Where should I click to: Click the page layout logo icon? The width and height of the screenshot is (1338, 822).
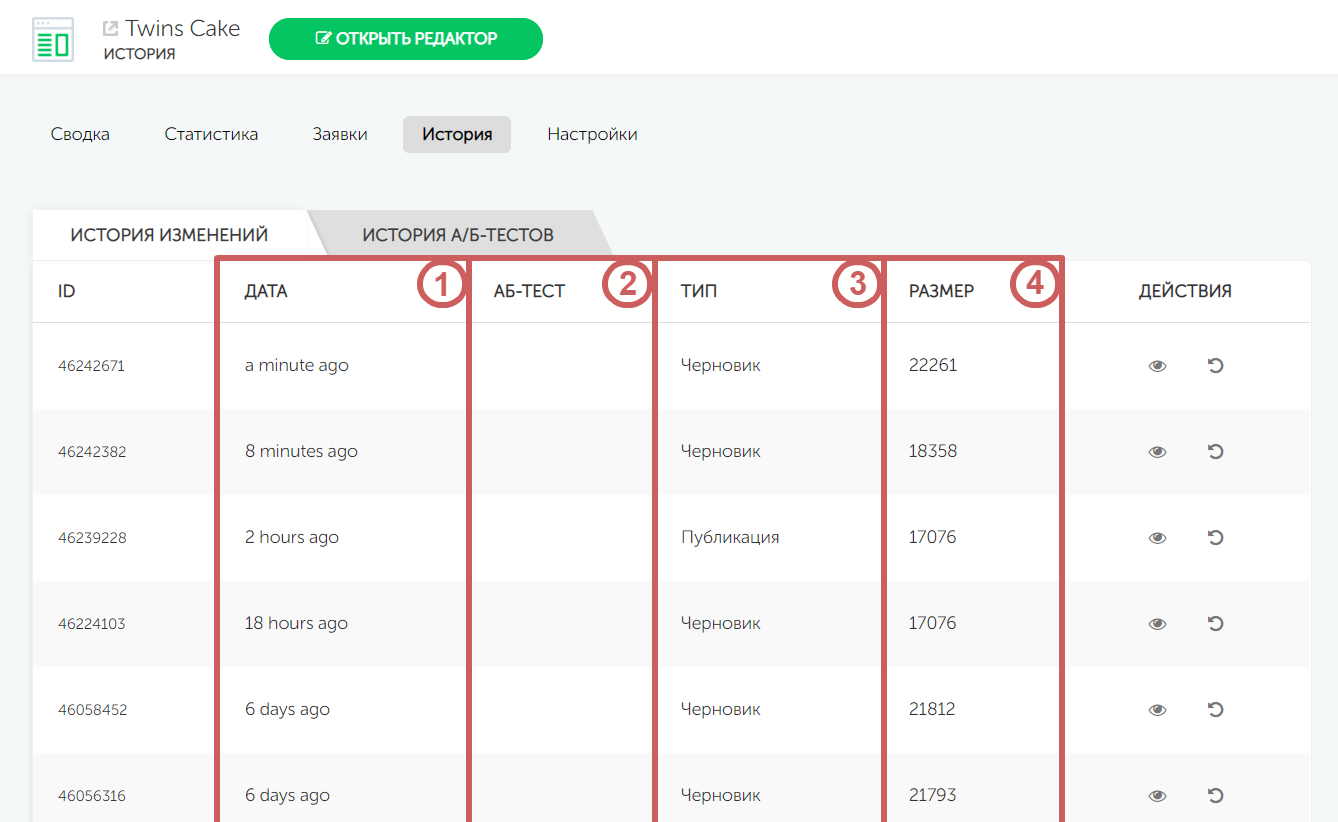pos(53,40)
